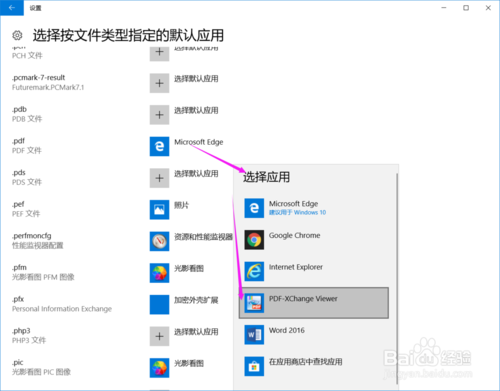Screen dimensions: 500x391
Task: Select the Internet Explorer icon in popup
Action: click(254, 271)
